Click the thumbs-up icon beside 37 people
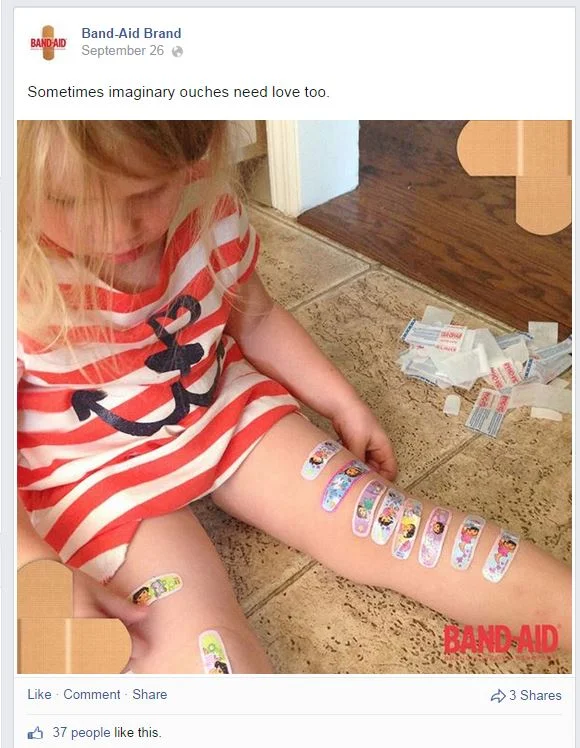This screenshot has width=580, height=748. click(x=35, y=733)
